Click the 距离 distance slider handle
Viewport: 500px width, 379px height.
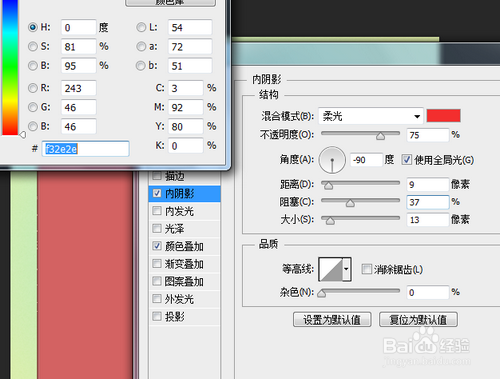329,185
